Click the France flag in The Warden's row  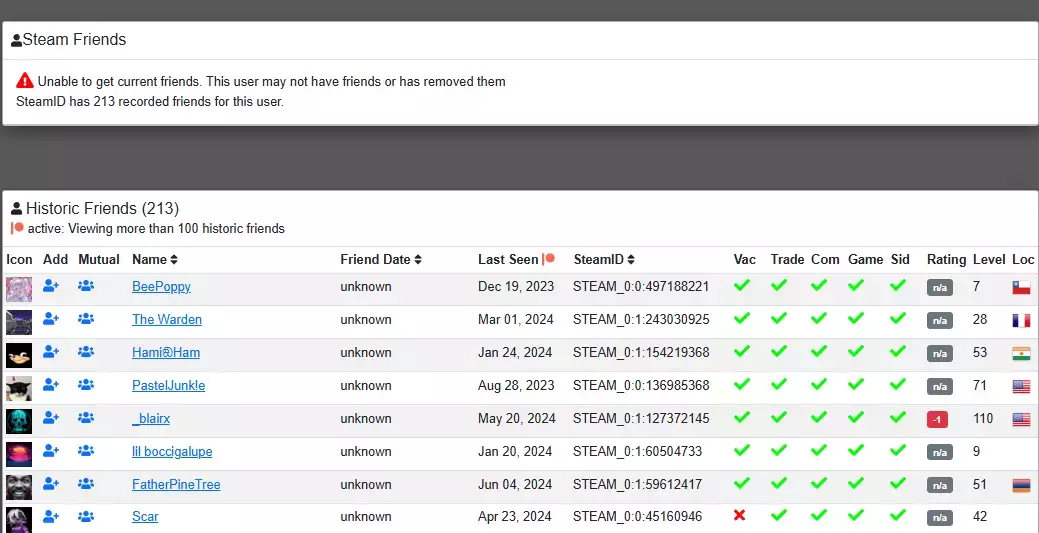point(1021,320)
